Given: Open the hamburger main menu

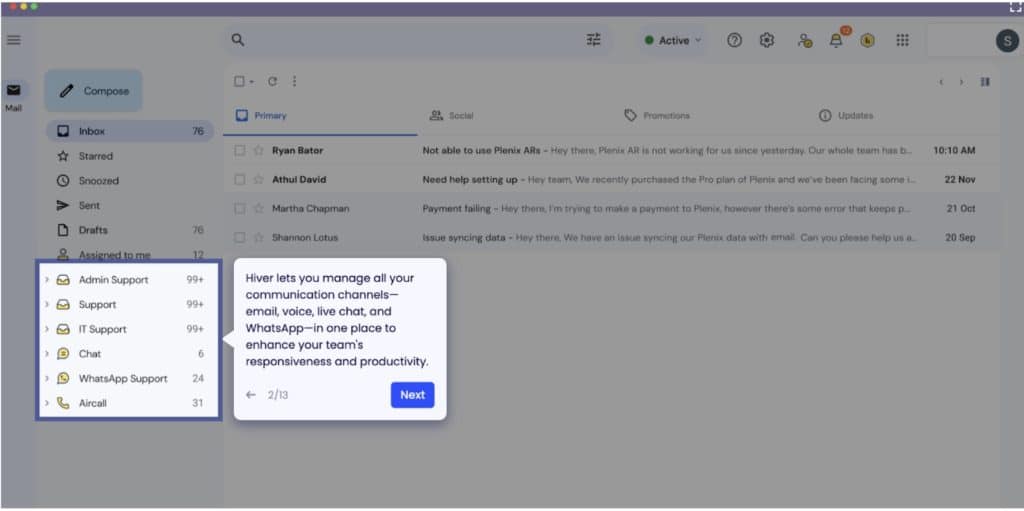Looking at the screenshot, I should point(13,40).
